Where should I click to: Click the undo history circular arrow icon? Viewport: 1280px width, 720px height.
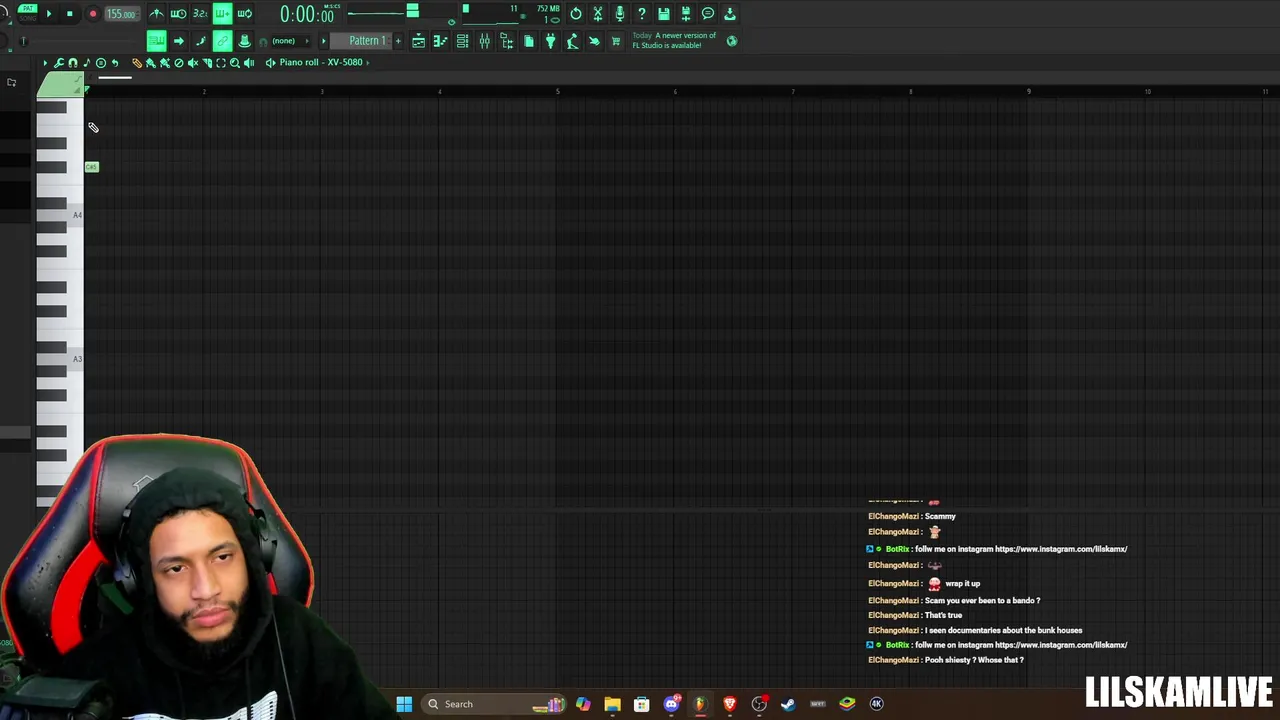(576, 14)
